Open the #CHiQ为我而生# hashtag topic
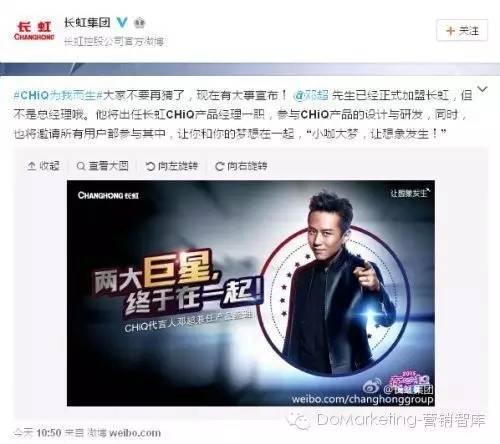Screen dimensions: 500x444 point(57,96)
